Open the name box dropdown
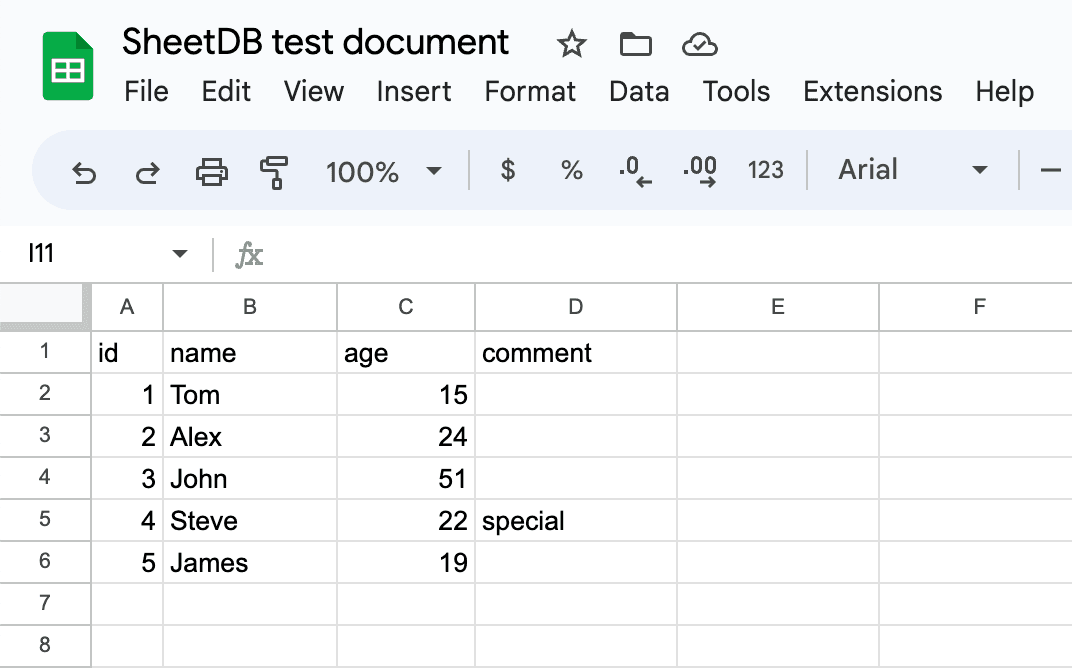 [x=180, y=253]
